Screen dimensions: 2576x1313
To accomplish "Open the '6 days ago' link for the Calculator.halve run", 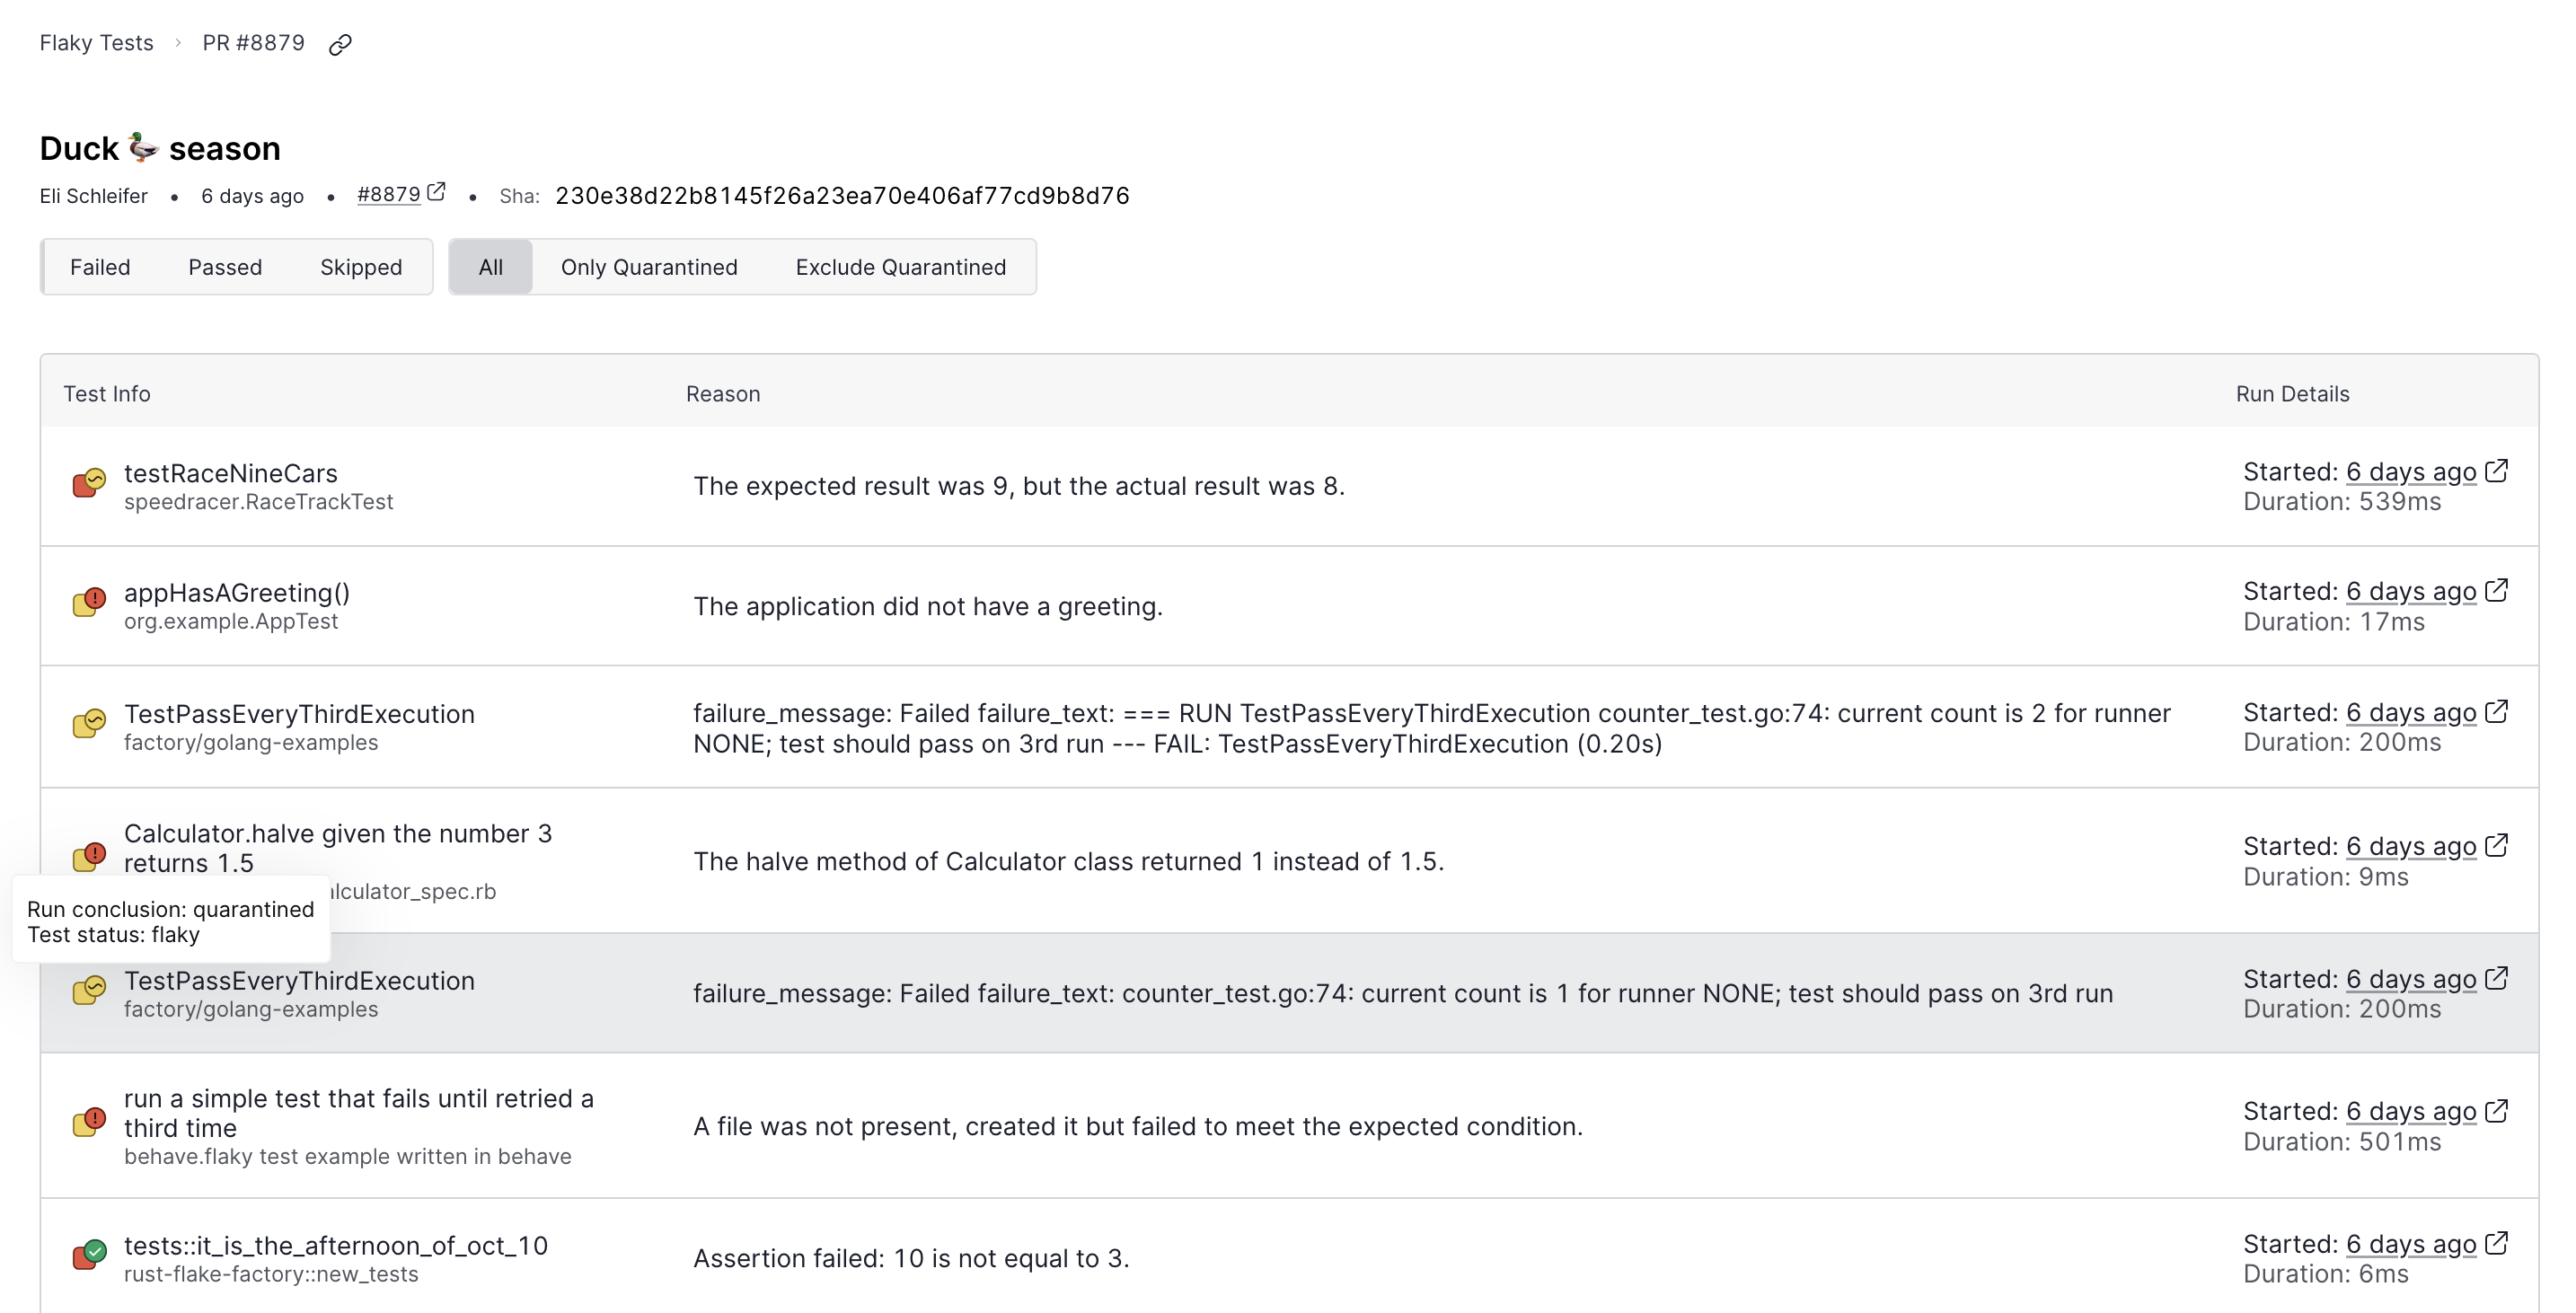I will pos(2411,846).
